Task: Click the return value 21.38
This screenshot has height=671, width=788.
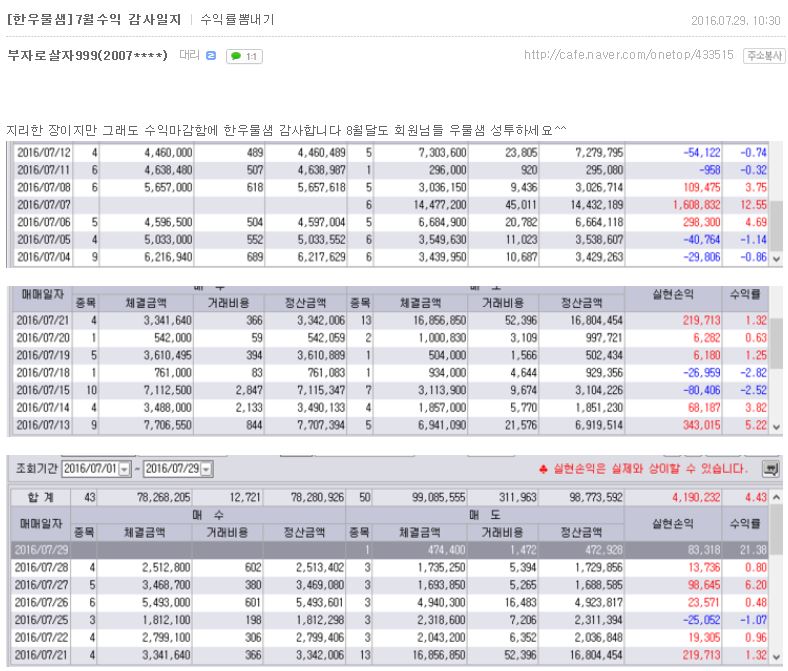Action: pyautogui.click(x=753, y=550)
